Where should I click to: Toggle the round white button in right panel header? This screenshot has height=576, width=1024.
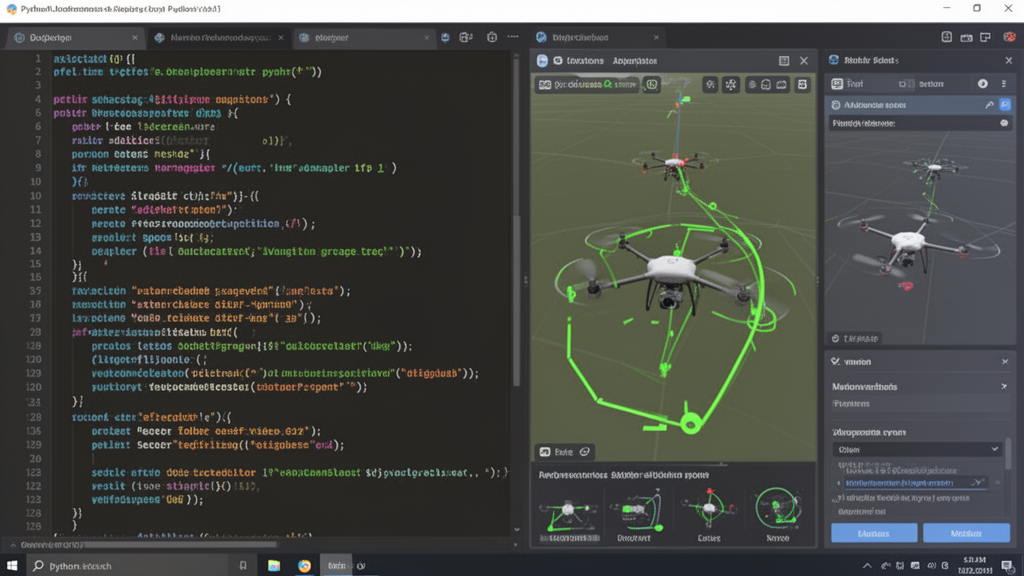(982, 85)
